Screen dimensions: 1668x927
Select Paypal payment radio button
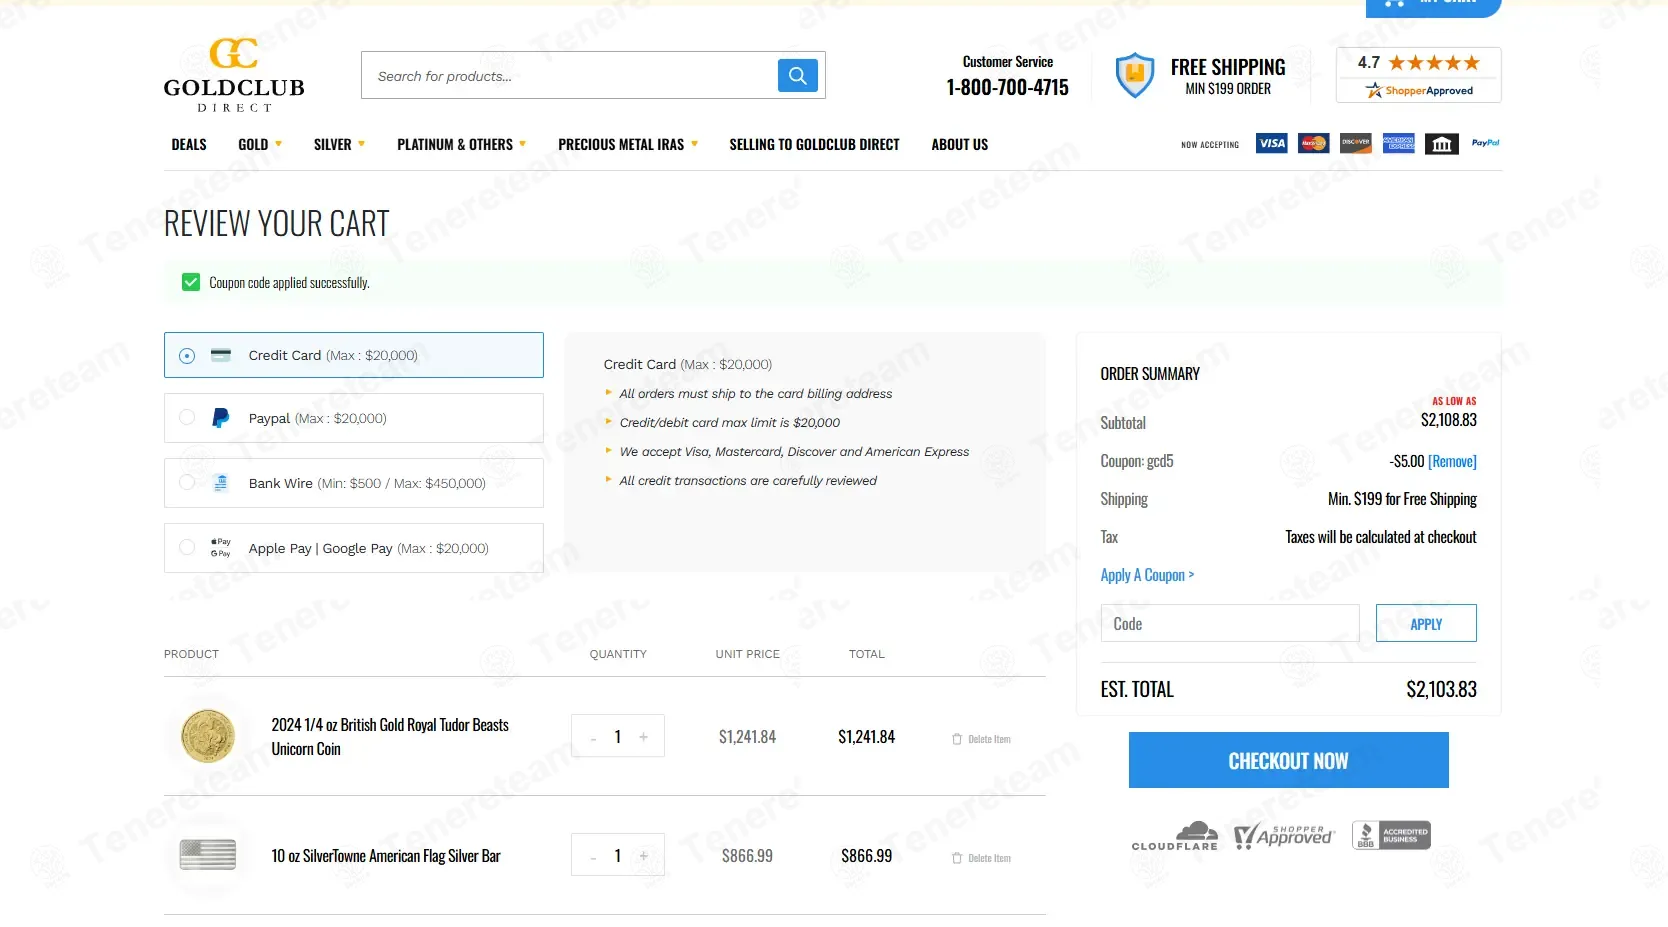pyautogui.click(x=187, y=418)
